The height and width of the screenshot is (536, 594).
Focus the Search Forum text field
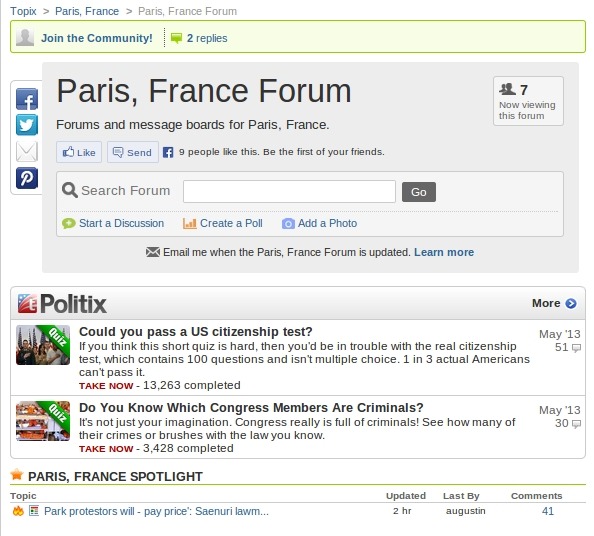pos(289,192)
